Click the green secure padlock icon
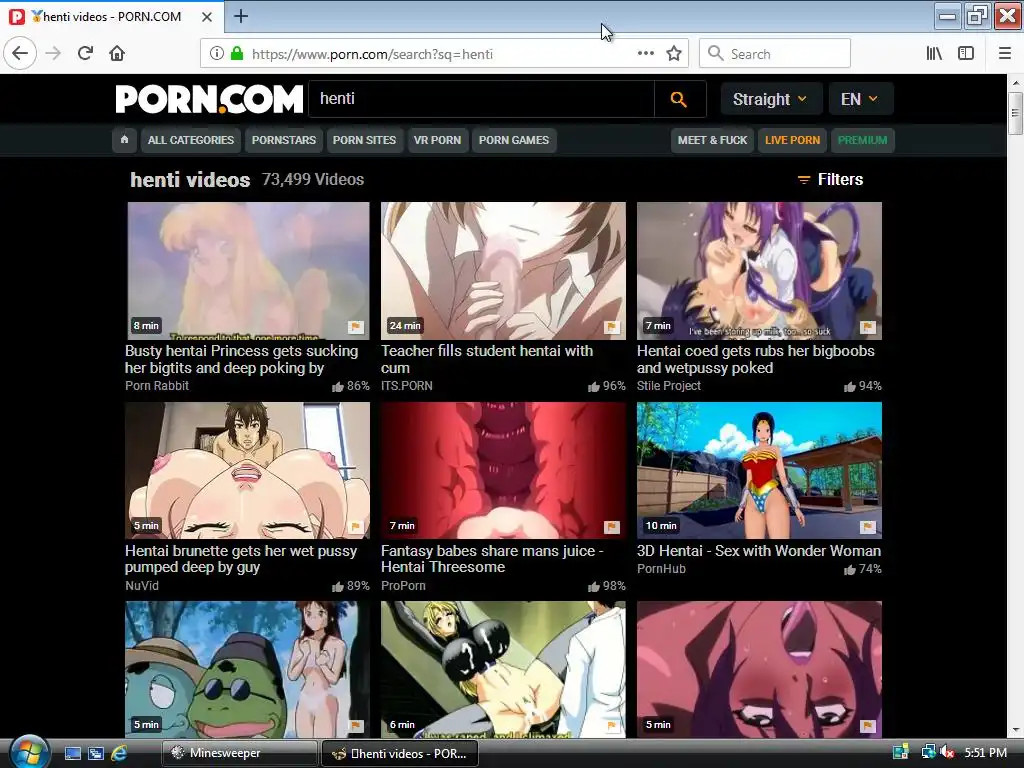Screen dimensions: 1024x768 237,54
